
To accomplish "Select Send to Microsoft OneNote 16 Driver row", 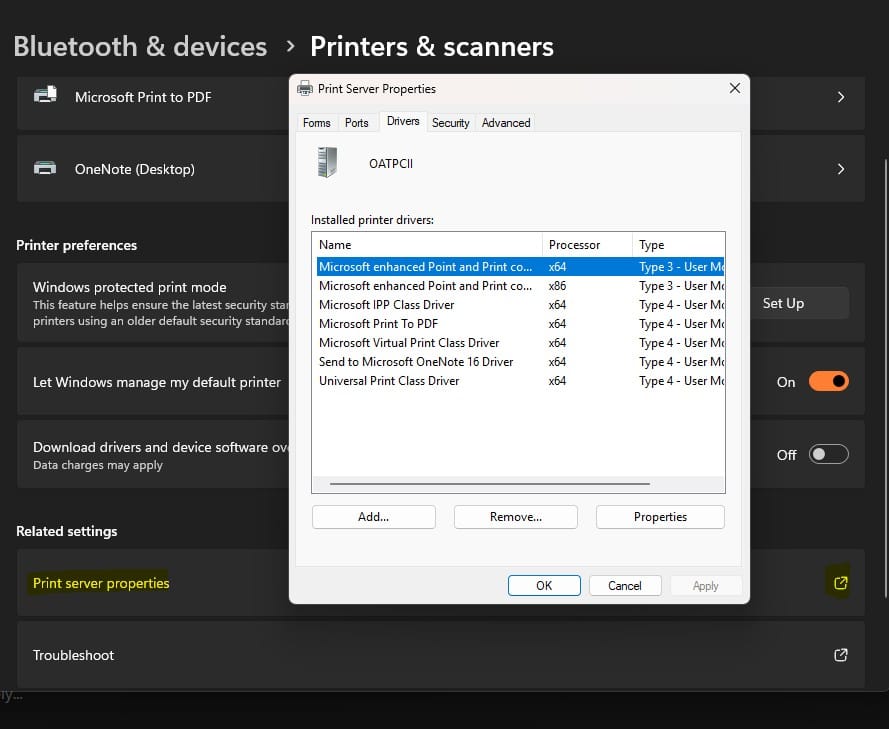I will point(520,362).
